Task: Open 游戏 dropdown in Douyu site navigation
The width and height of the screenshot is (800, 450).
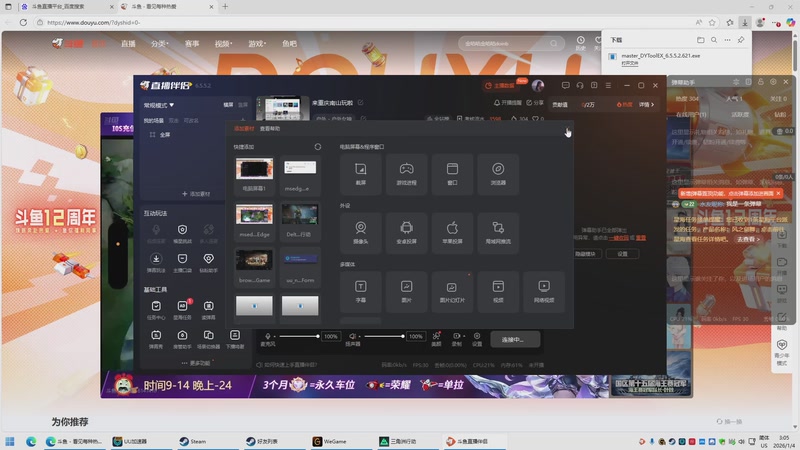Action: pos(257,44)
